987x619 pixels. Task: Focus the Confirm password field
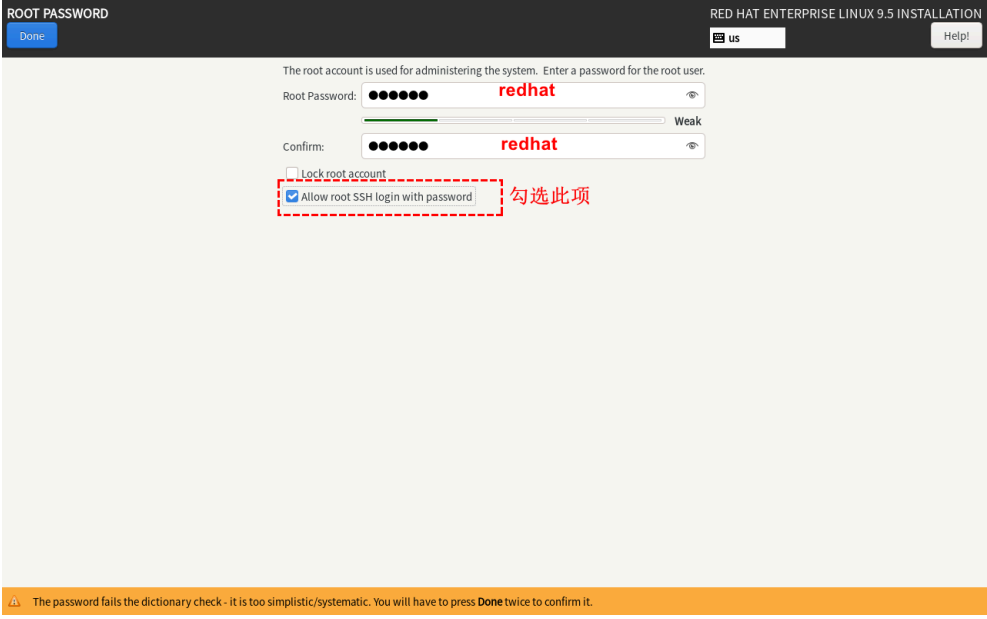coord(533,146)
